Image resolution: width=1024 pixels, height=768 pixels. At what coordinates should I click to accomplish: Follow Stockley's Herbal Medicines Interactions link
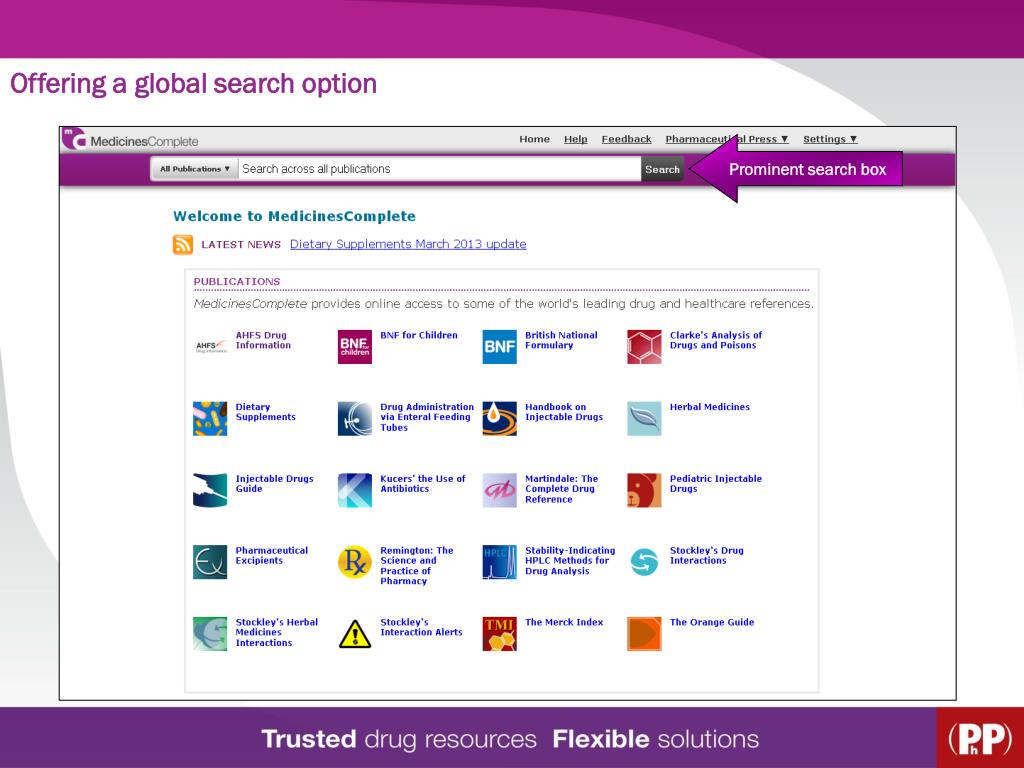coord(276,633)
